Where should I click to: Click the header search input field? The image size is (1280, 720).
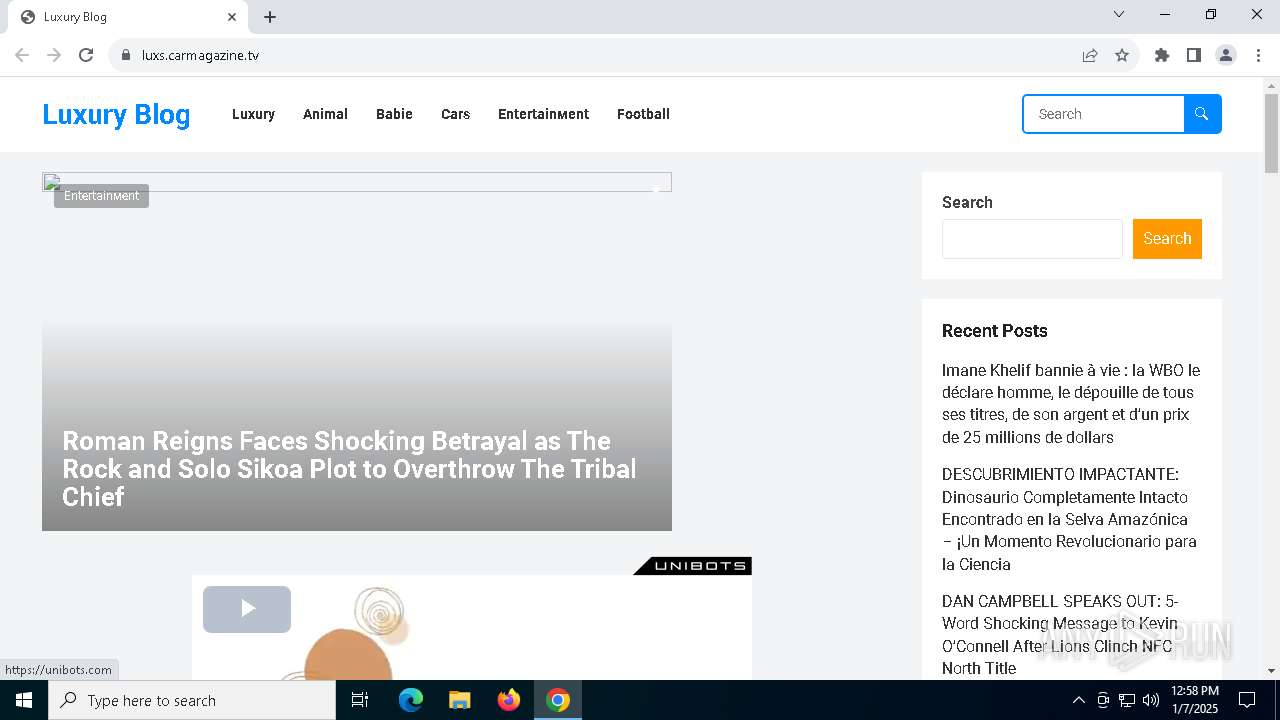pos(1104,114)
